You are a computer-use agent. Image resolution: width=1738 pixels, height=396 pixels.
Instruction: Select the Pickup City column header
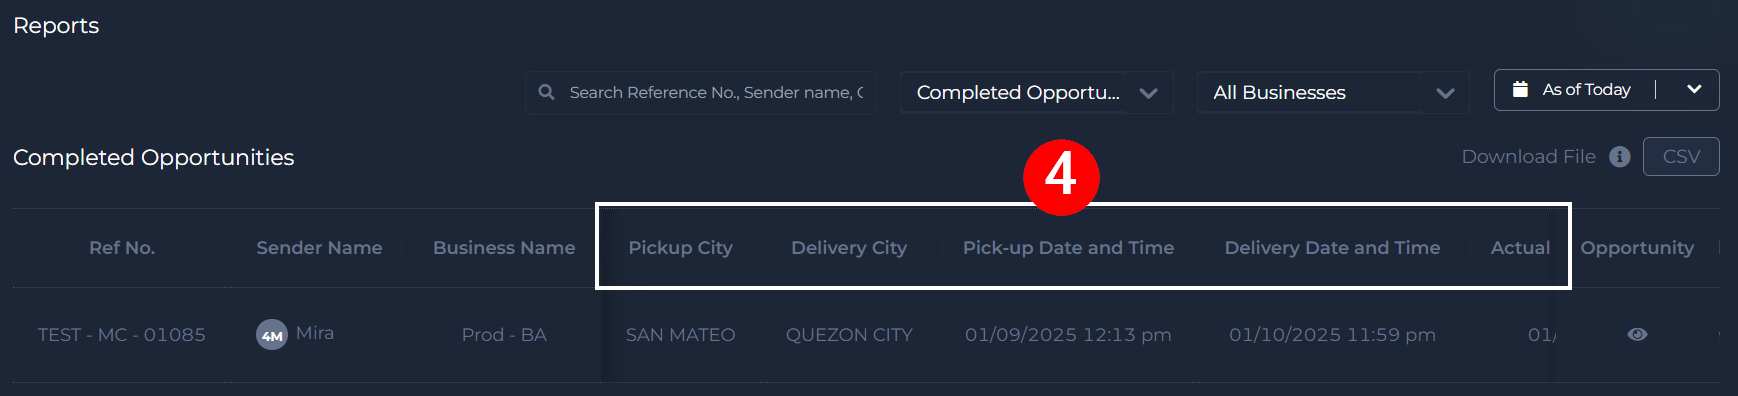click(x=680, y=248)
